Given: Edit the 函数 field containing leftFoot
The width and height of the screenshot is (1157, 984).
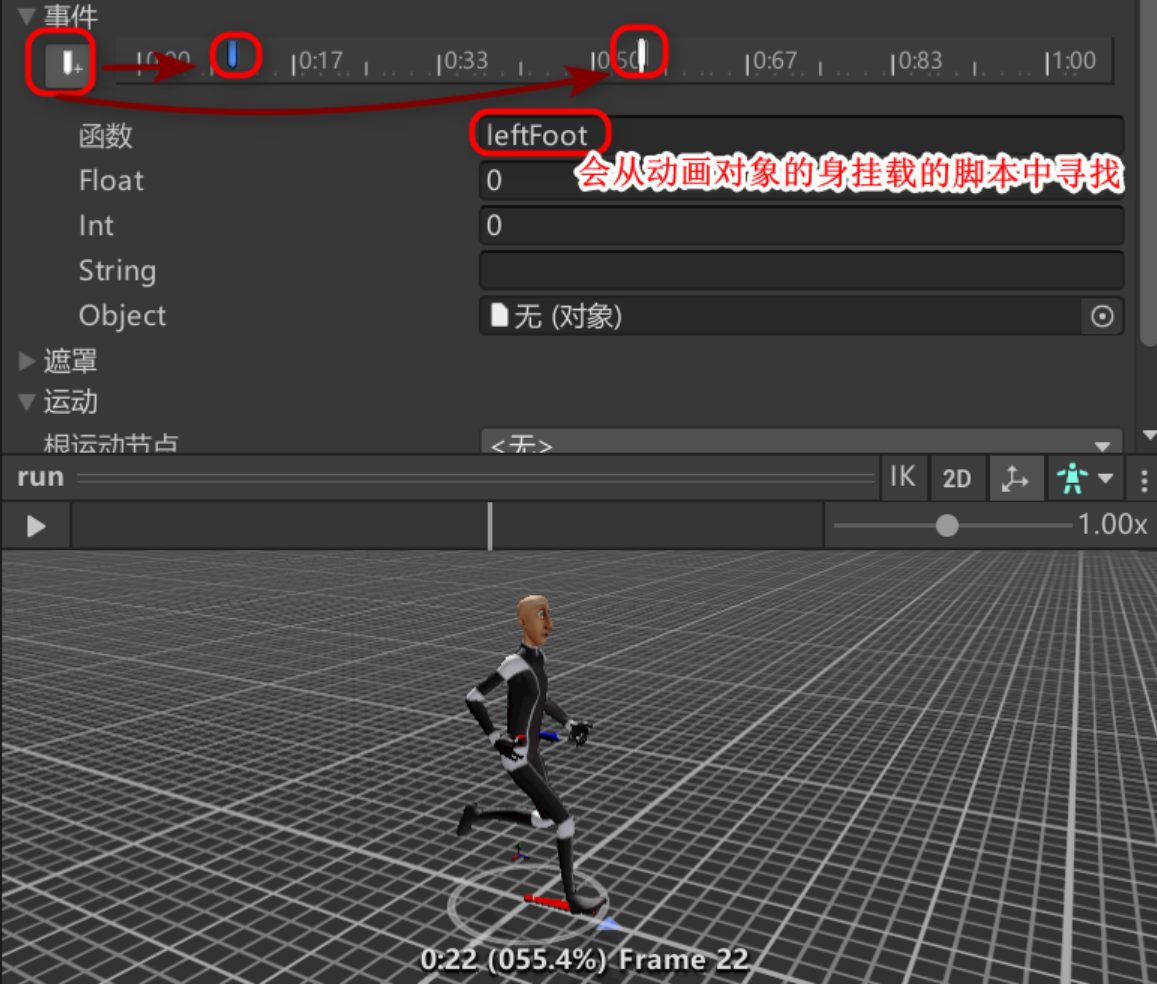Looking at the screenshot, I should 801,136.
